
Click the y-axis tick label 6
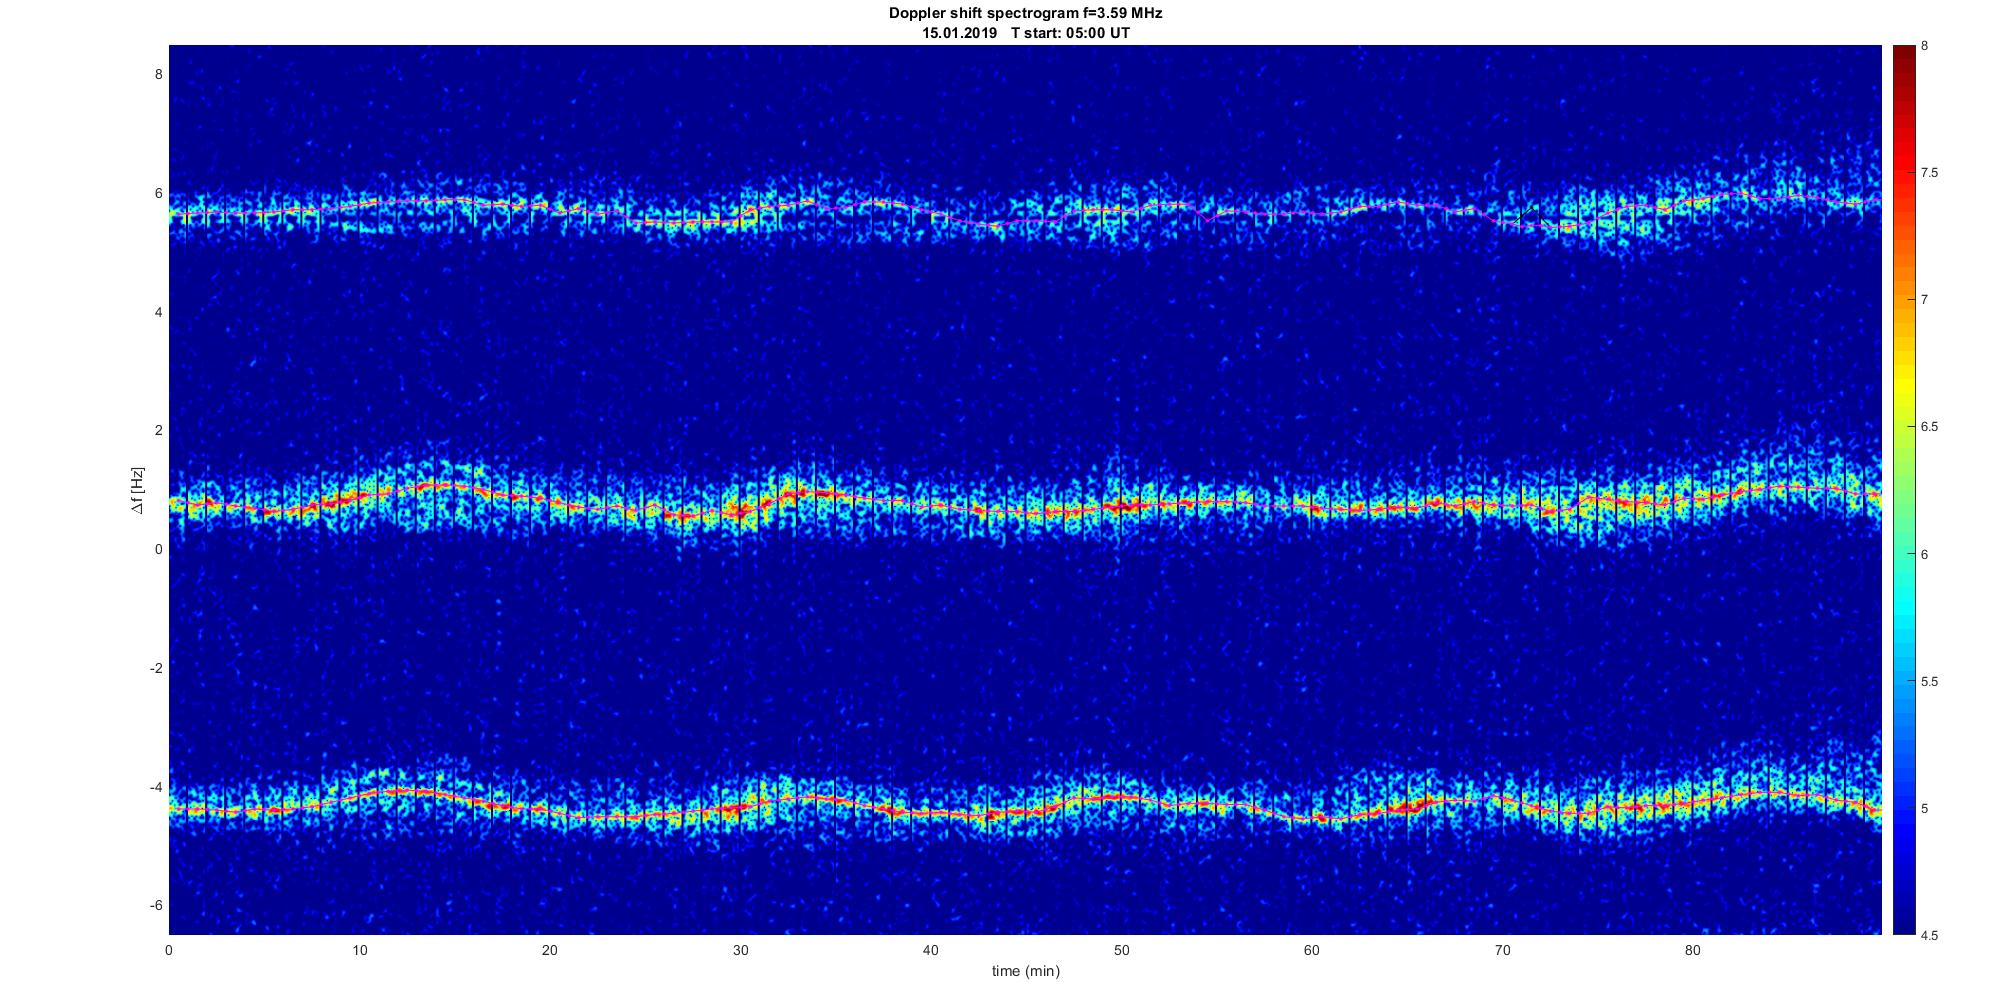tap(158, 193)
